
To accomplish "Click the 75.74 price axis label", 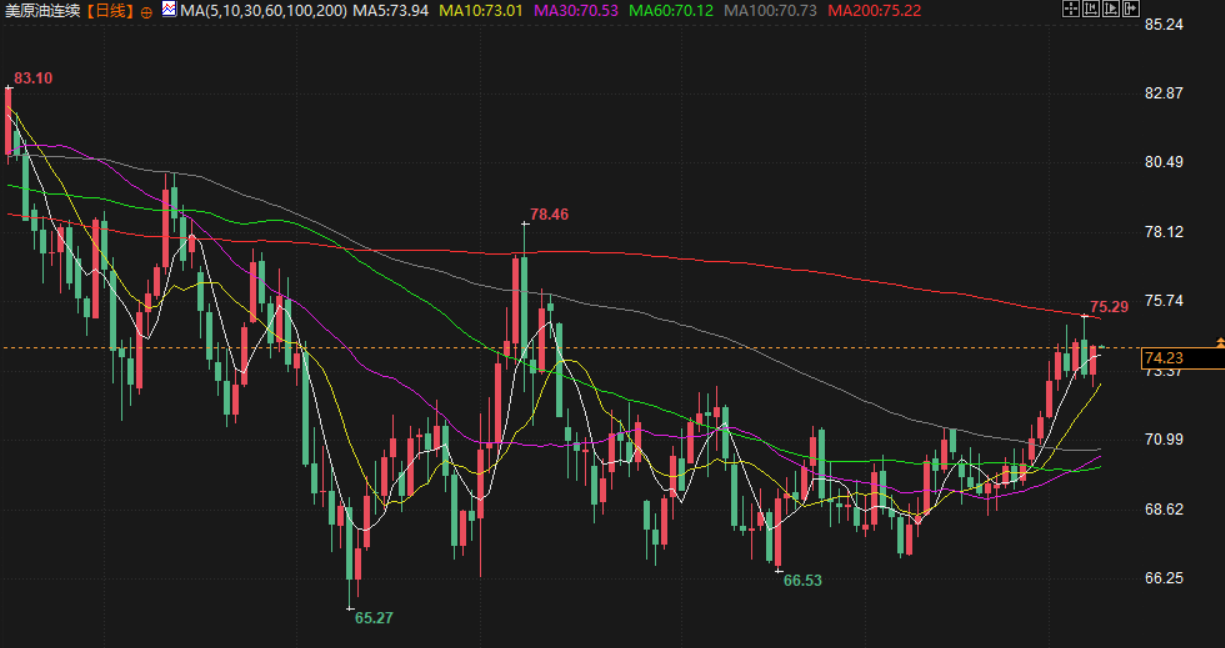I will tap(1164, 301).
